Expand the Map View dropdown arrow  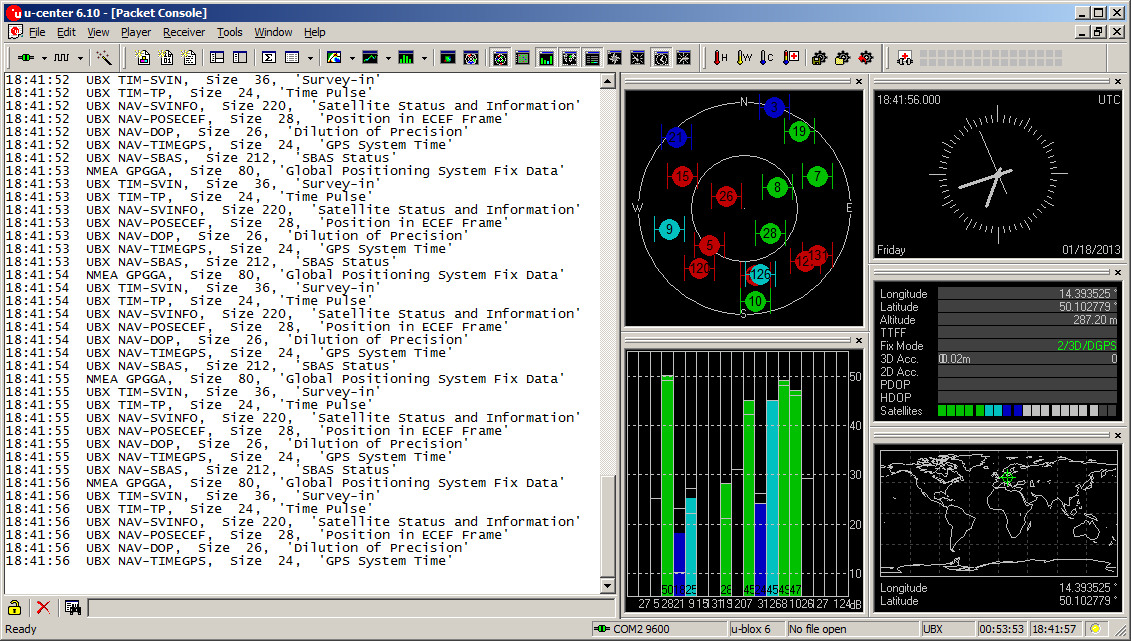(352, 58)
